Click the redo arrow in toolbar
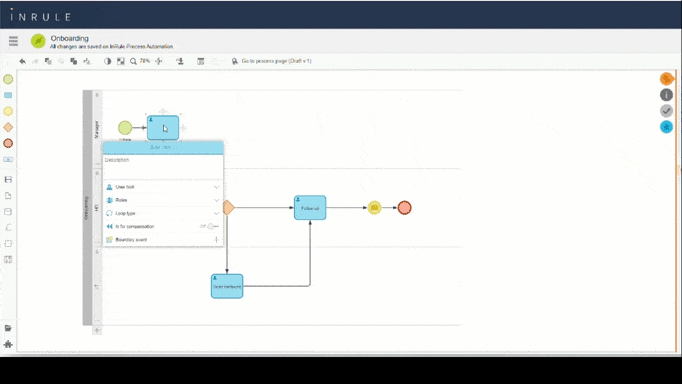Screen dimensions: 682x384 [35, 61]
